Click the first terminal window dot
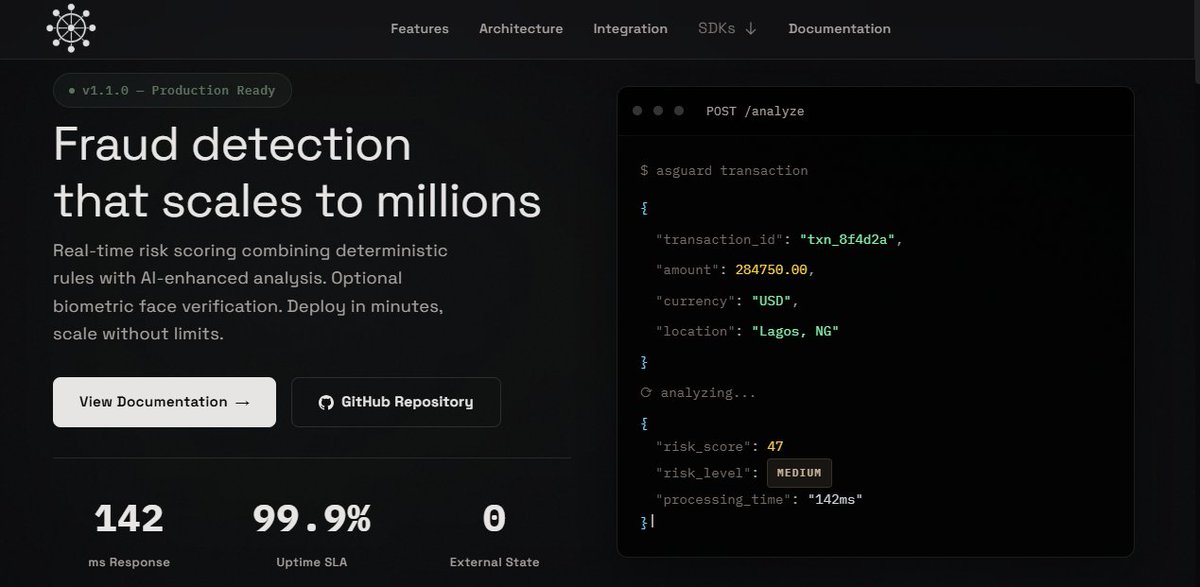This screenshot has width=1200, height=587. 637,111
